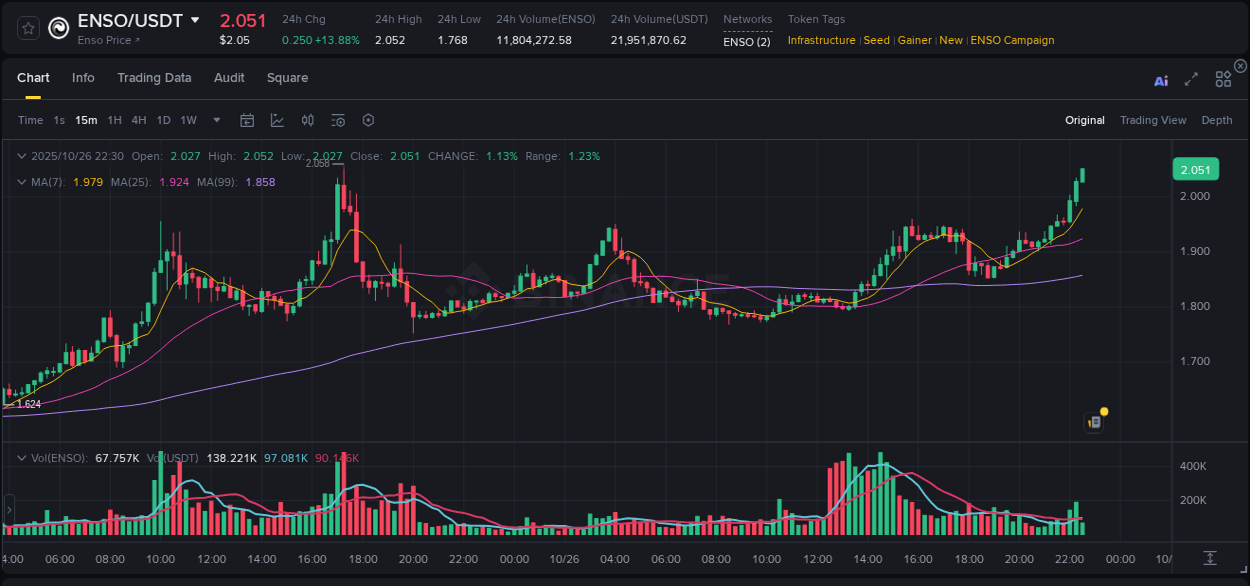The width and height of the screenshot is (1250, 586).
Task: Switch chart style using line chart icon
Action: [278, 120]
